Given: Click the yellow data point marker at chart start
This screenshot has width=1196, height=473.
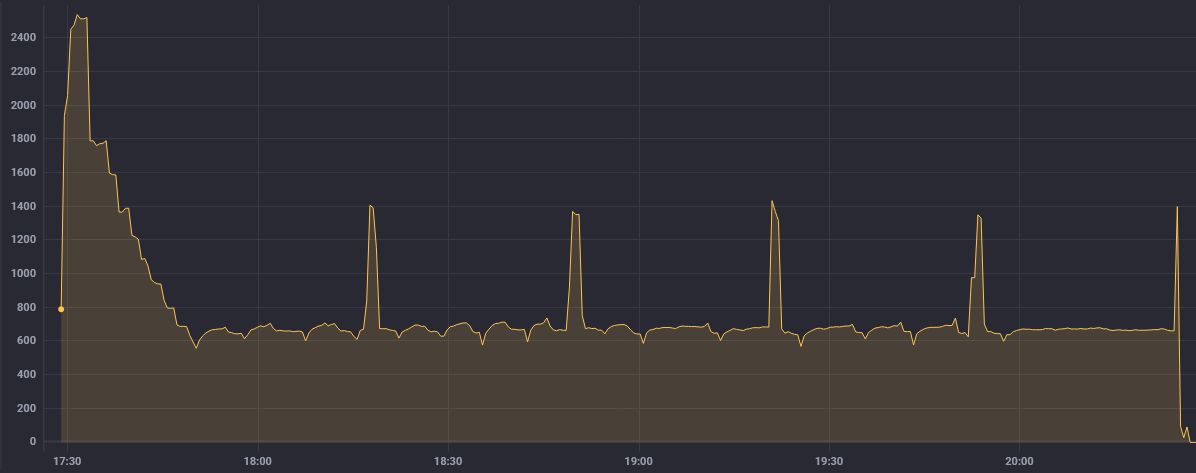Looking at the screenshot, I should 61,309.
